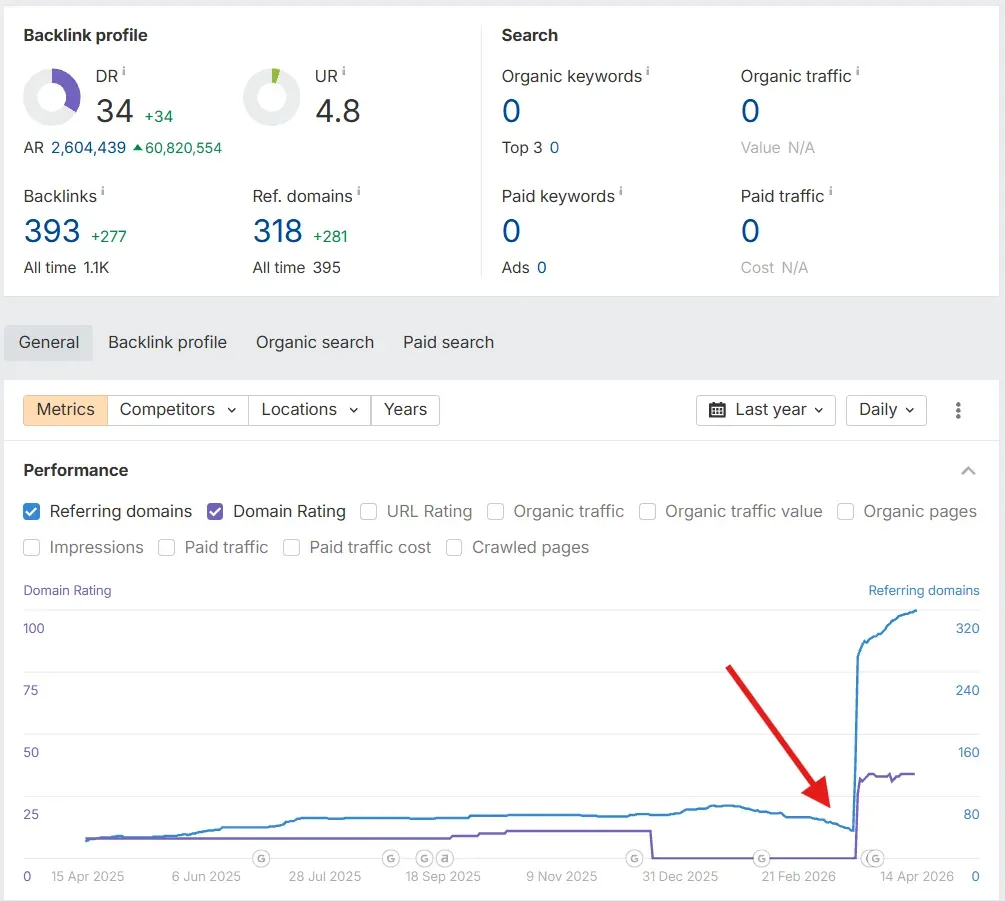Open the 393 backlinks count link
Screen dimensions: 1005x901
[x=52, y=231]
